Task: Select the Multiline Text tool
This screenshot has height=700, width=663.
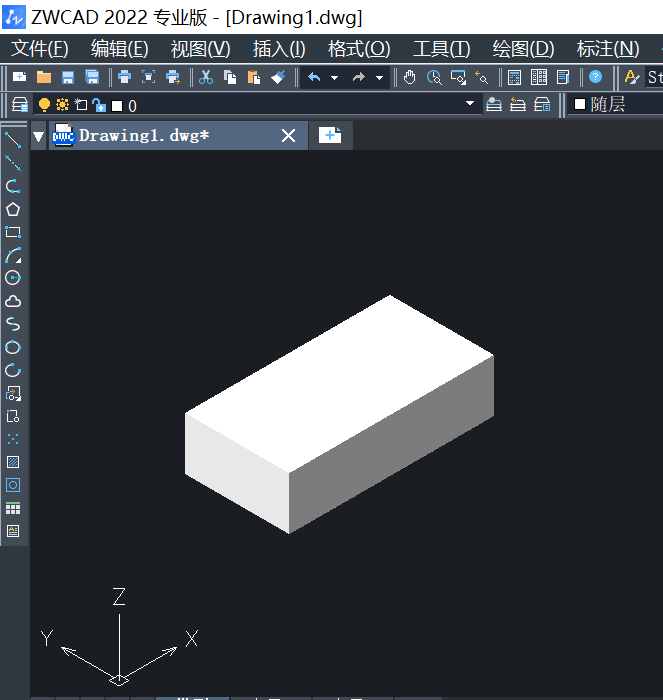Action: (13, 531)
